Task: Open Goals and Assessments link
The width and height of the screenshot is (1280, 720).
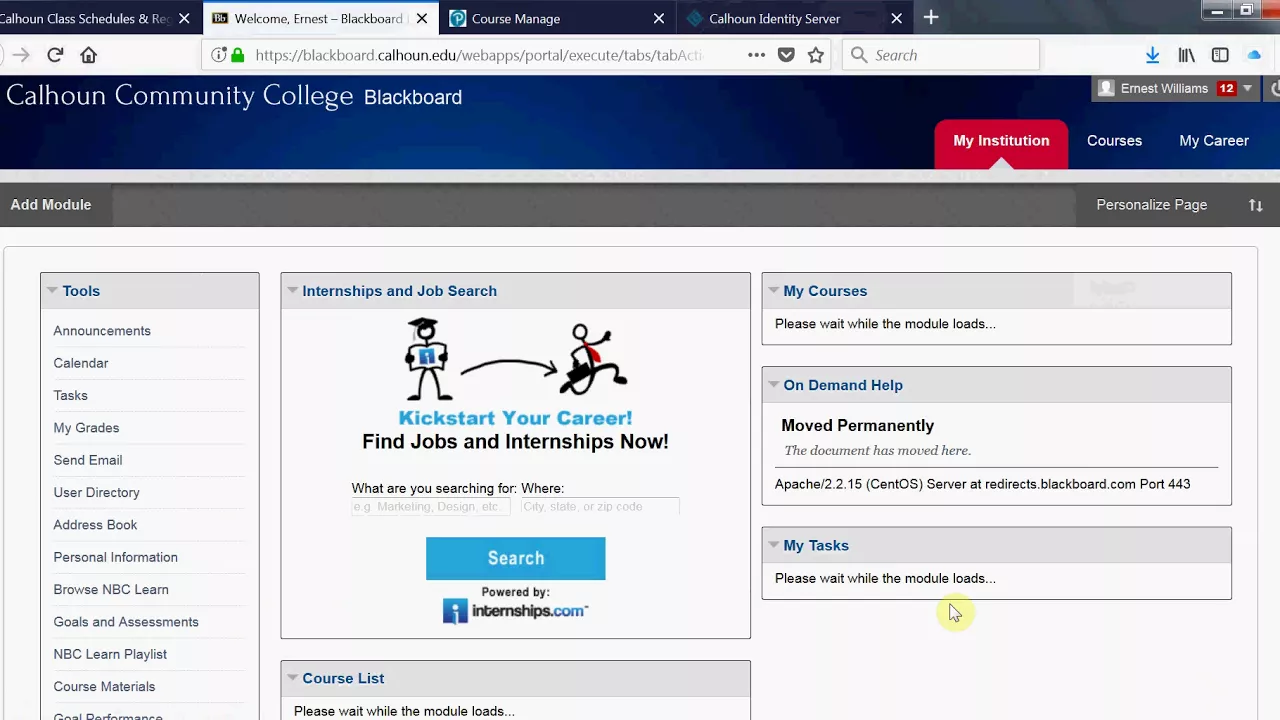Action: pos(126,622)
